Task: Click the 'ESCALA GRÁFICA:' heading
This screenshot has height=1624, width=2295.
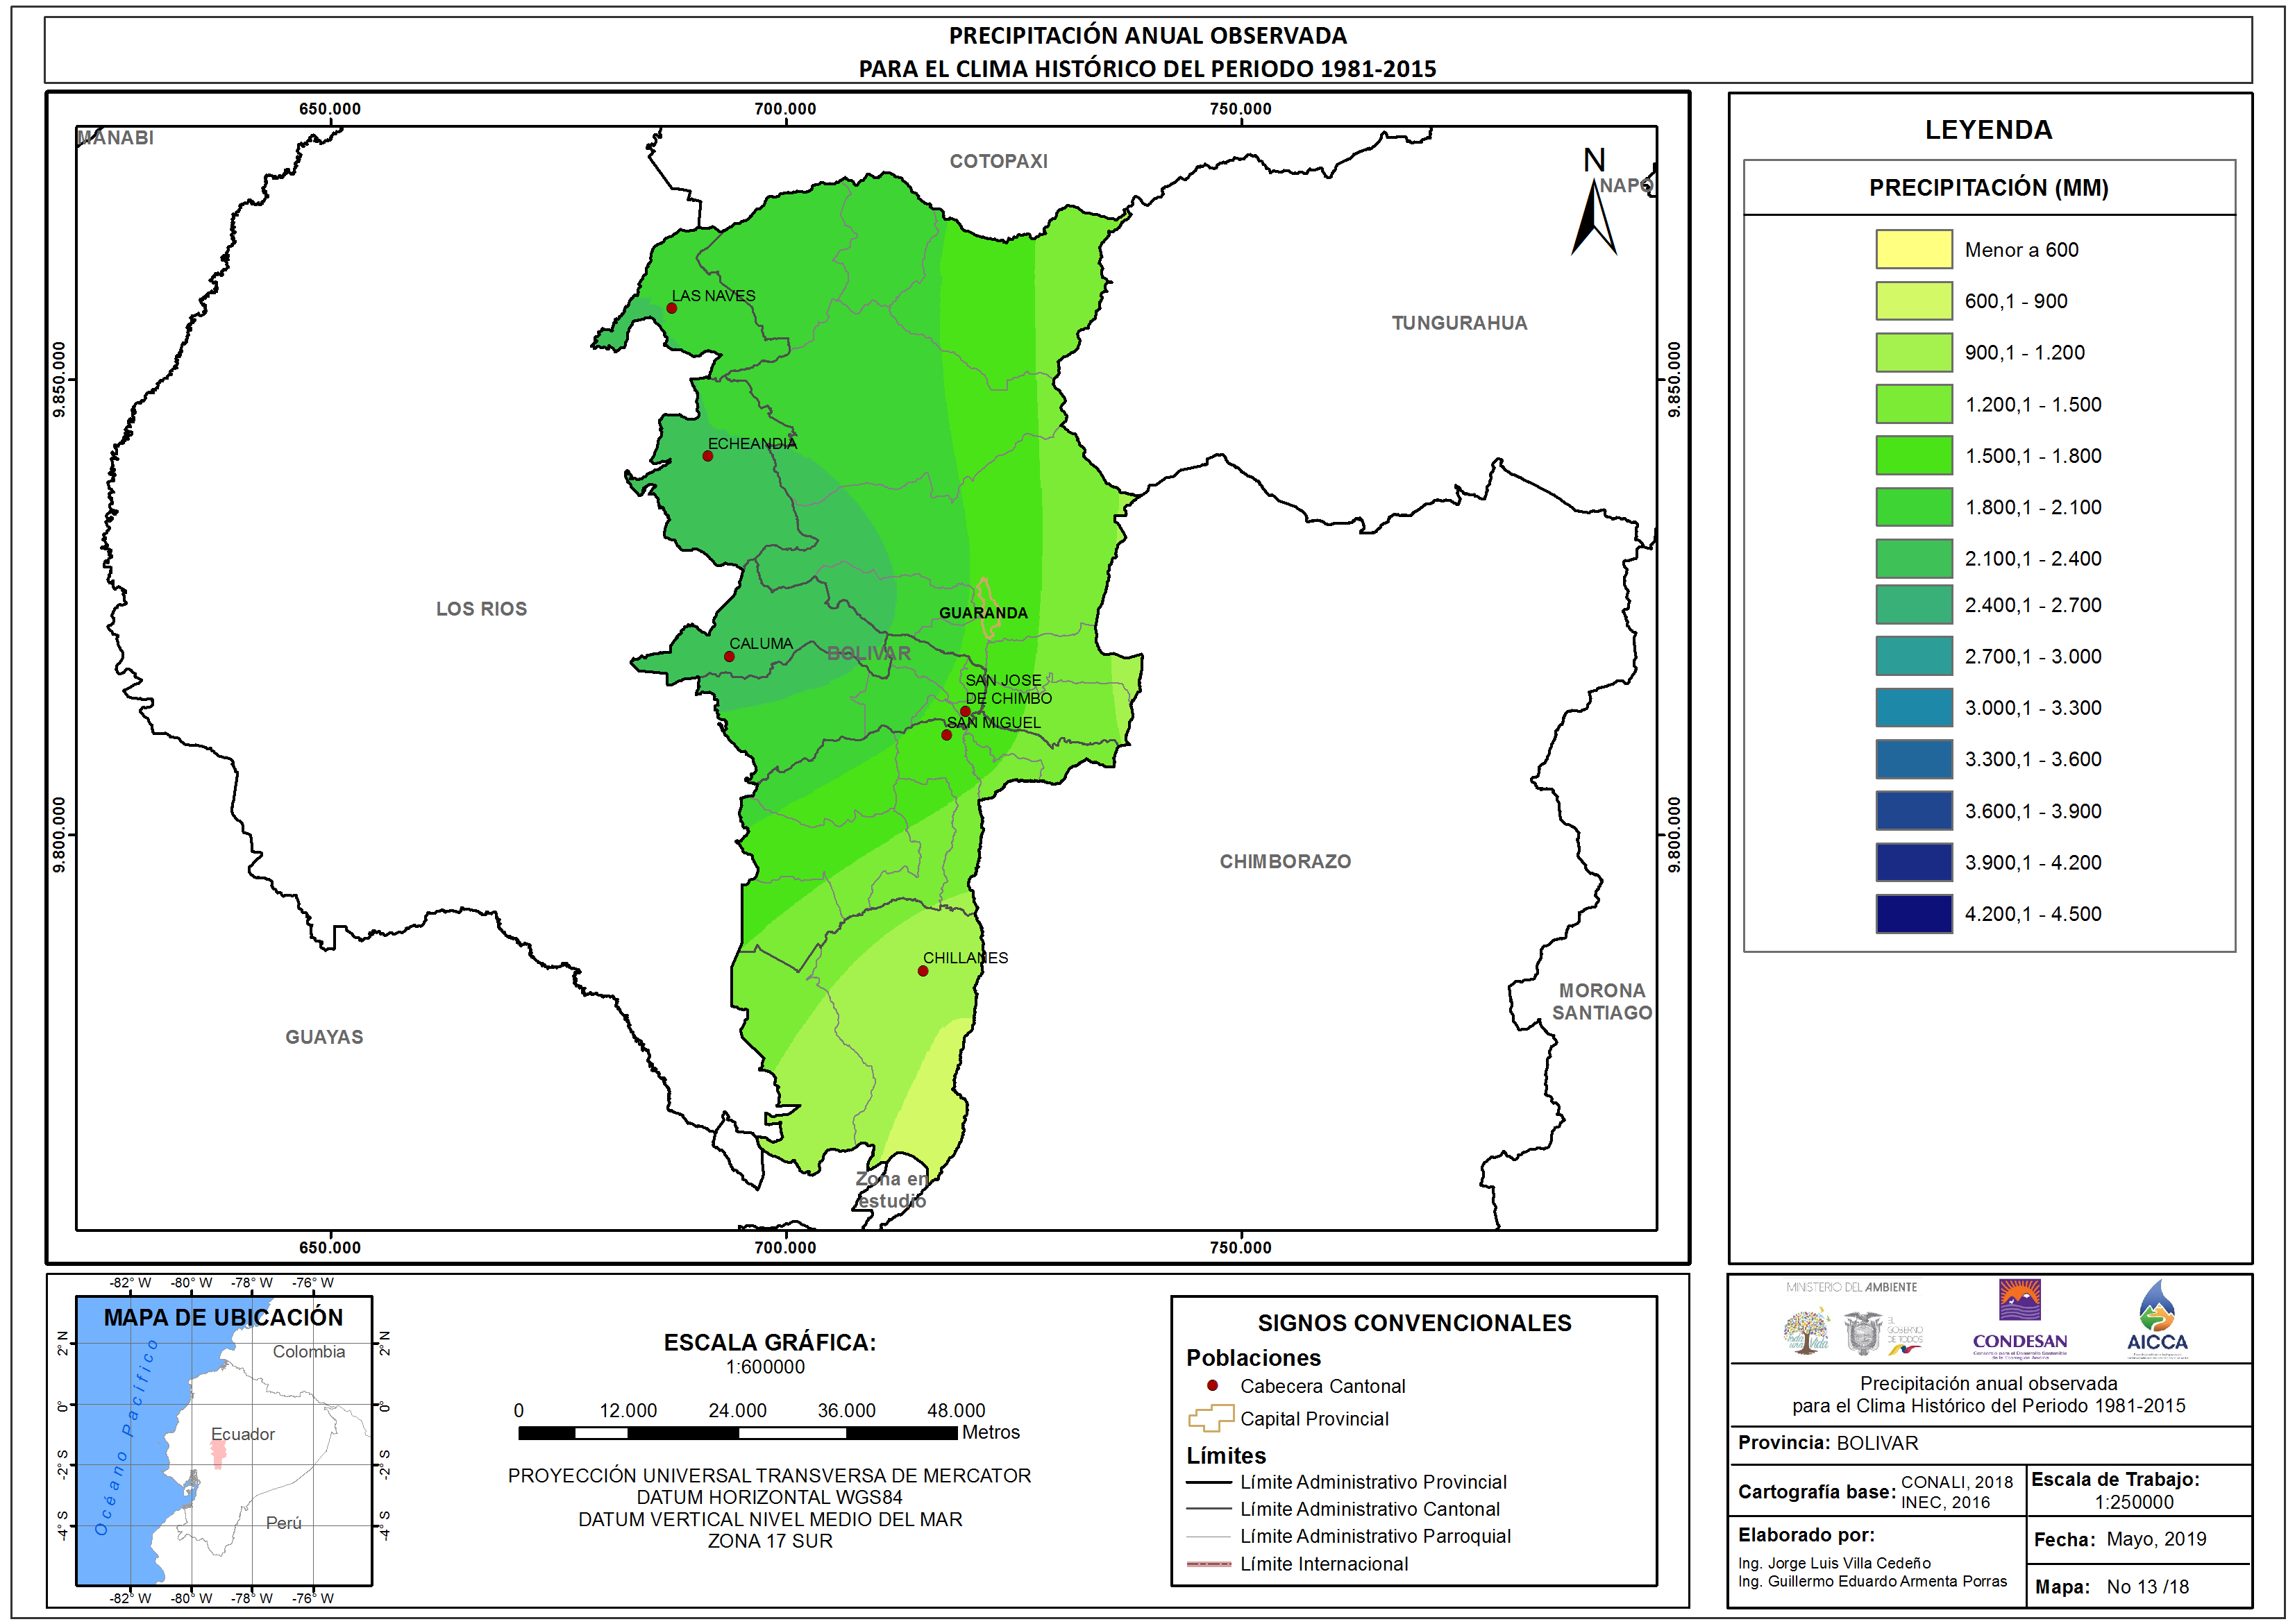Action: (x=769, y=1342)
